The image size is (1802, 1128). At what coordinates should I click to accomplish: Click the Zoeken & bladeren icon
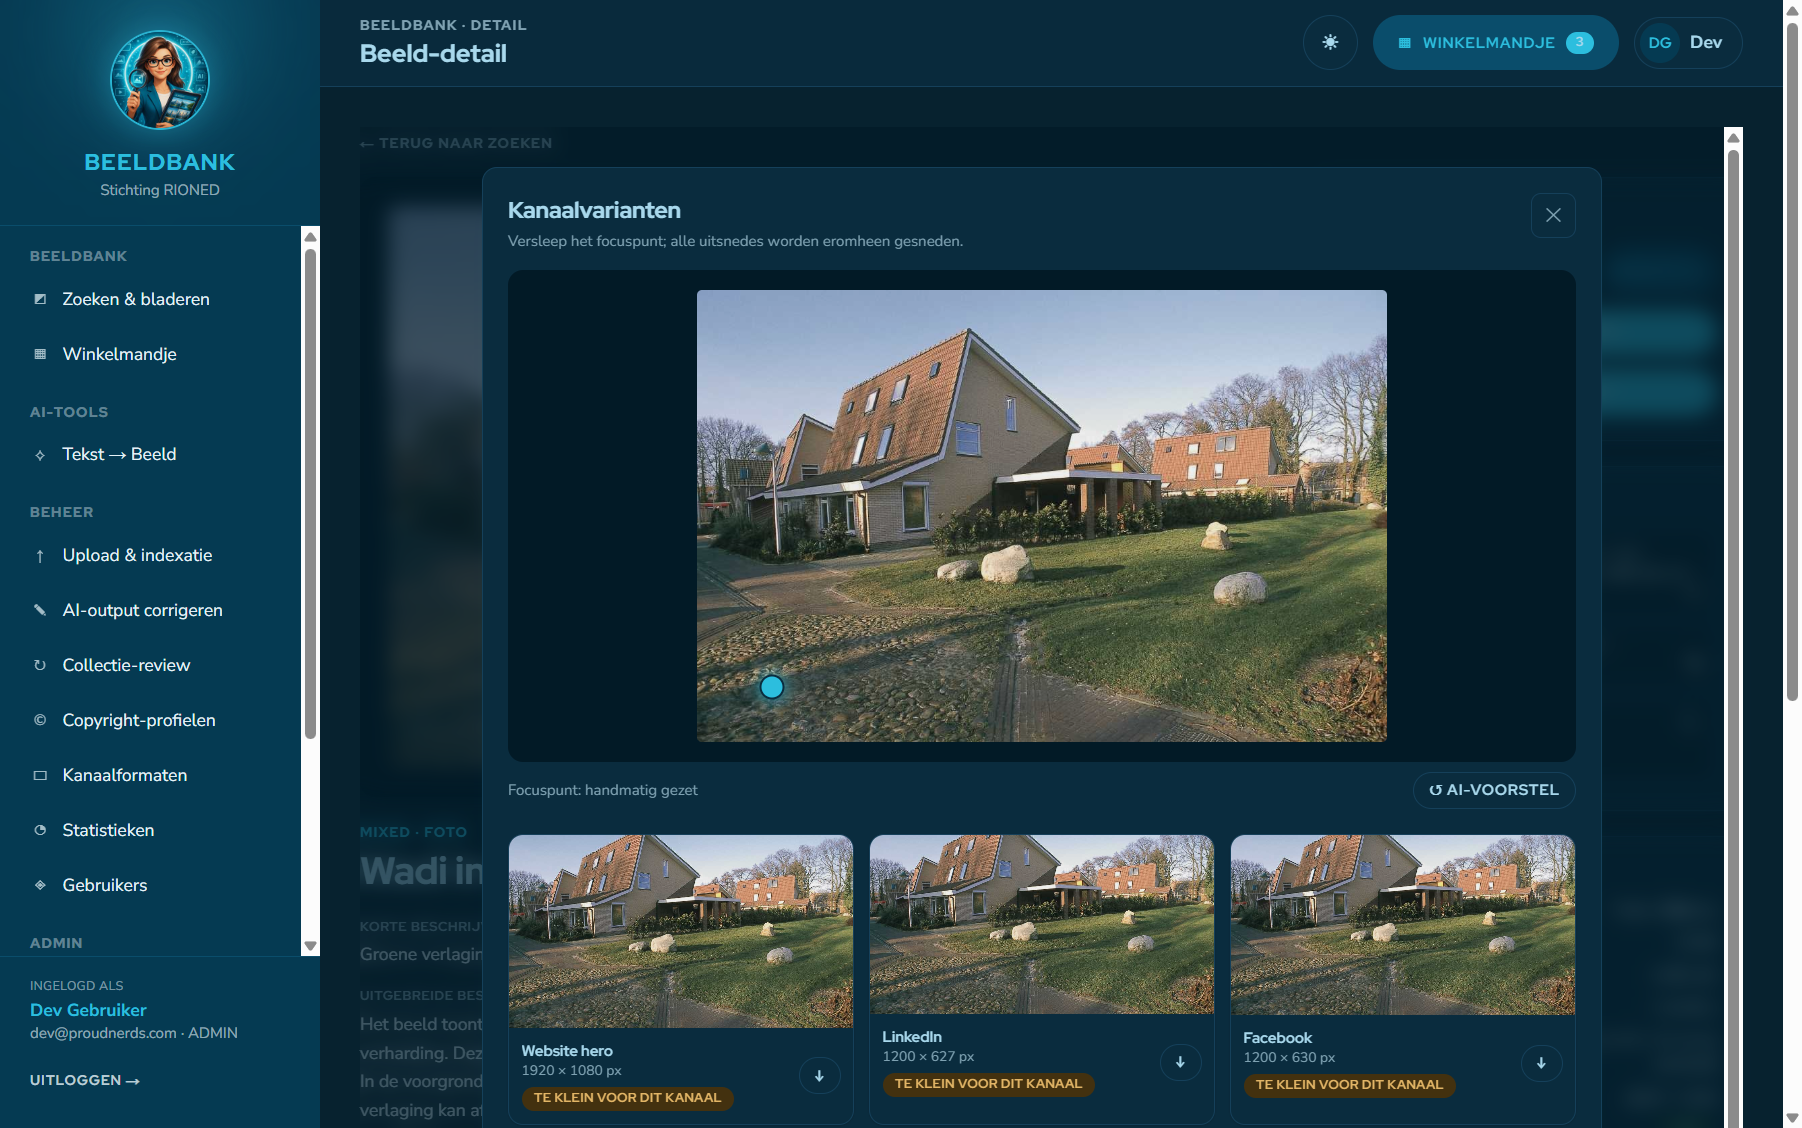tap(40, 299)
